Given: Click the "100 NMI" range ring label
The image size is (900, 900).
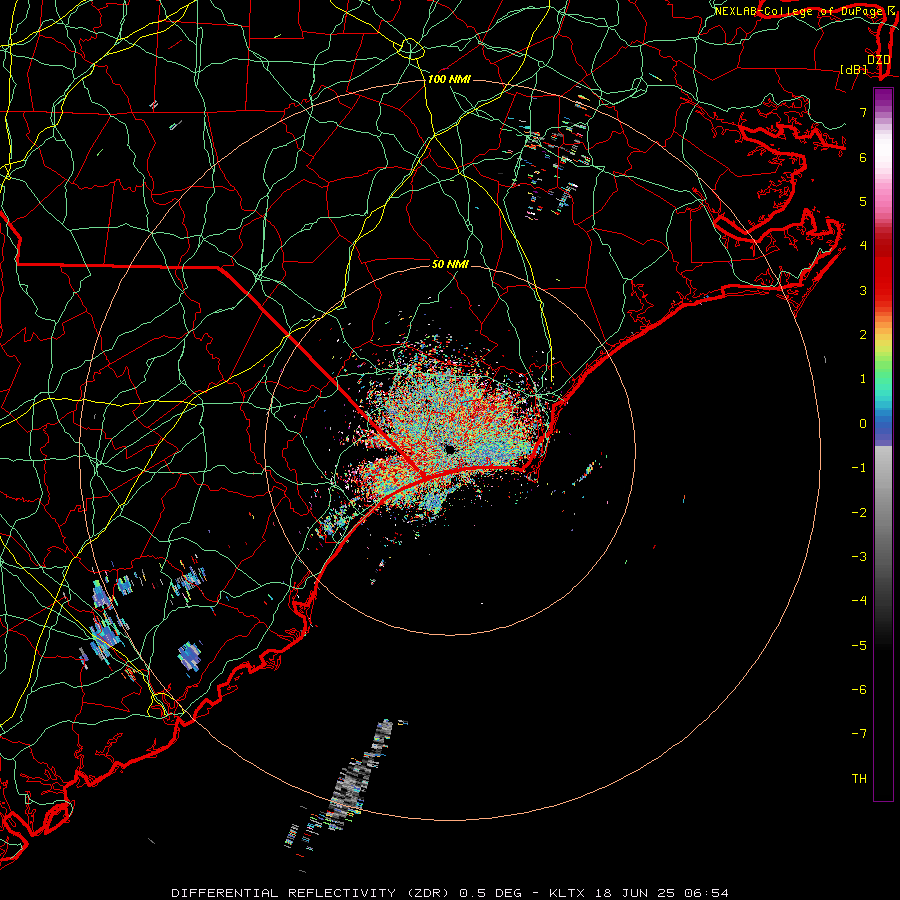Looking at the screenshot, I should (x=449, y=79).
